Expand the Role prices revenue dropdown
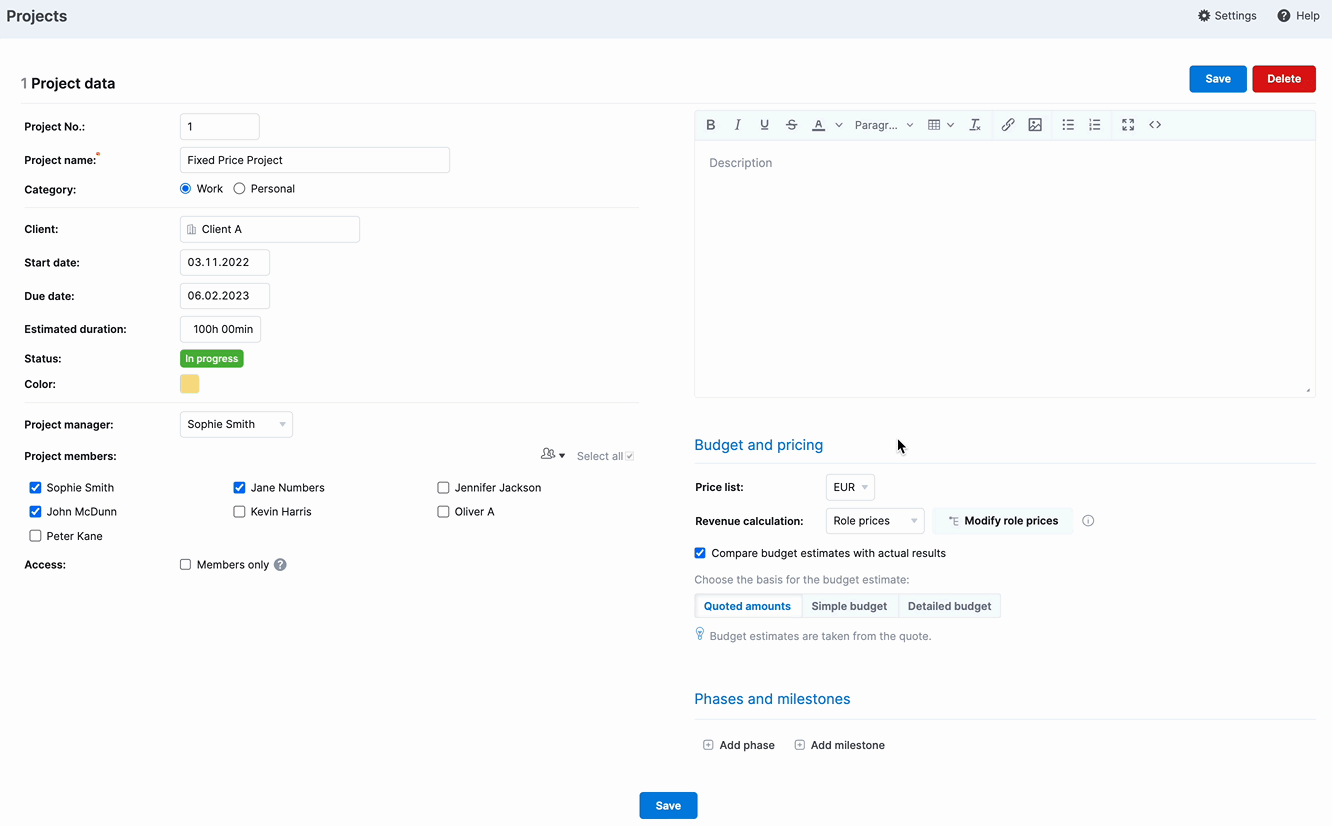The height and width of the screenshot is (826, 1332). coord(875,521)
